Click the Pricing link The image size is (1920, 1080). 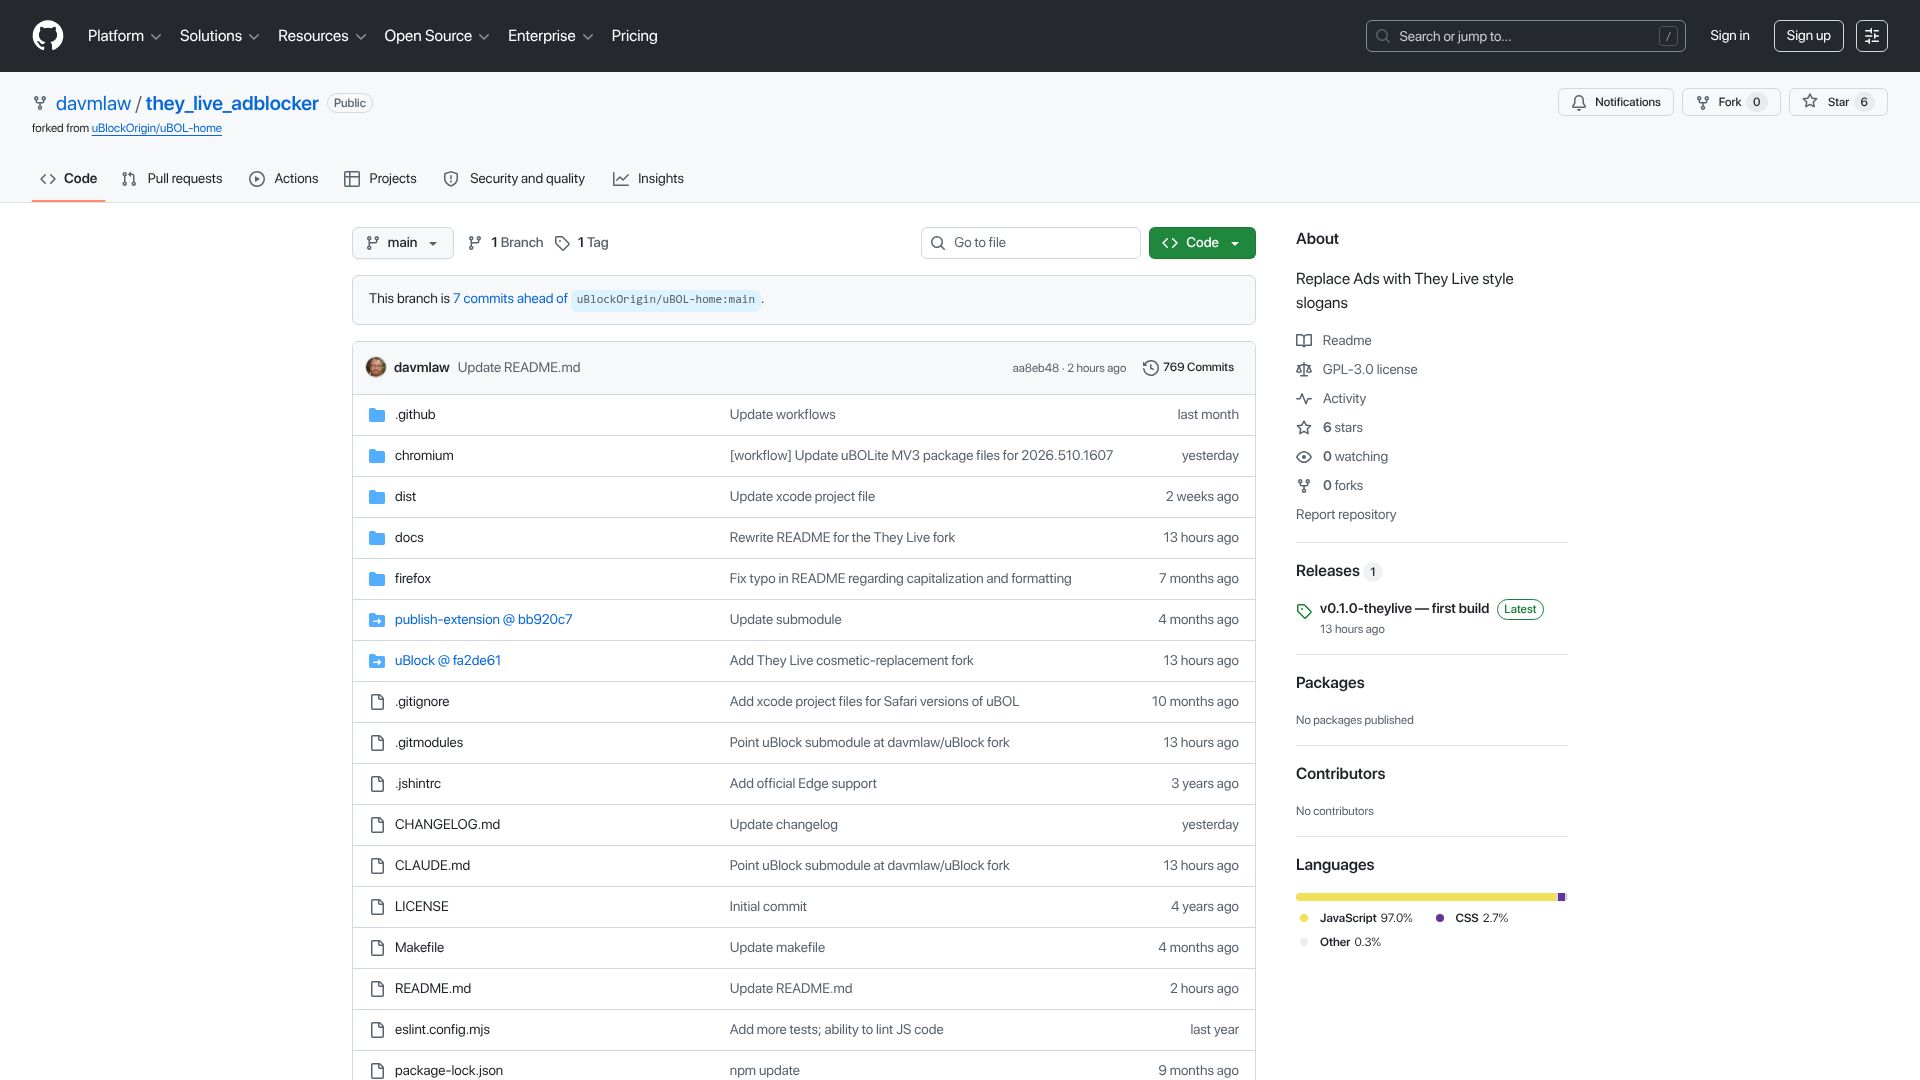tap(634, 36)
